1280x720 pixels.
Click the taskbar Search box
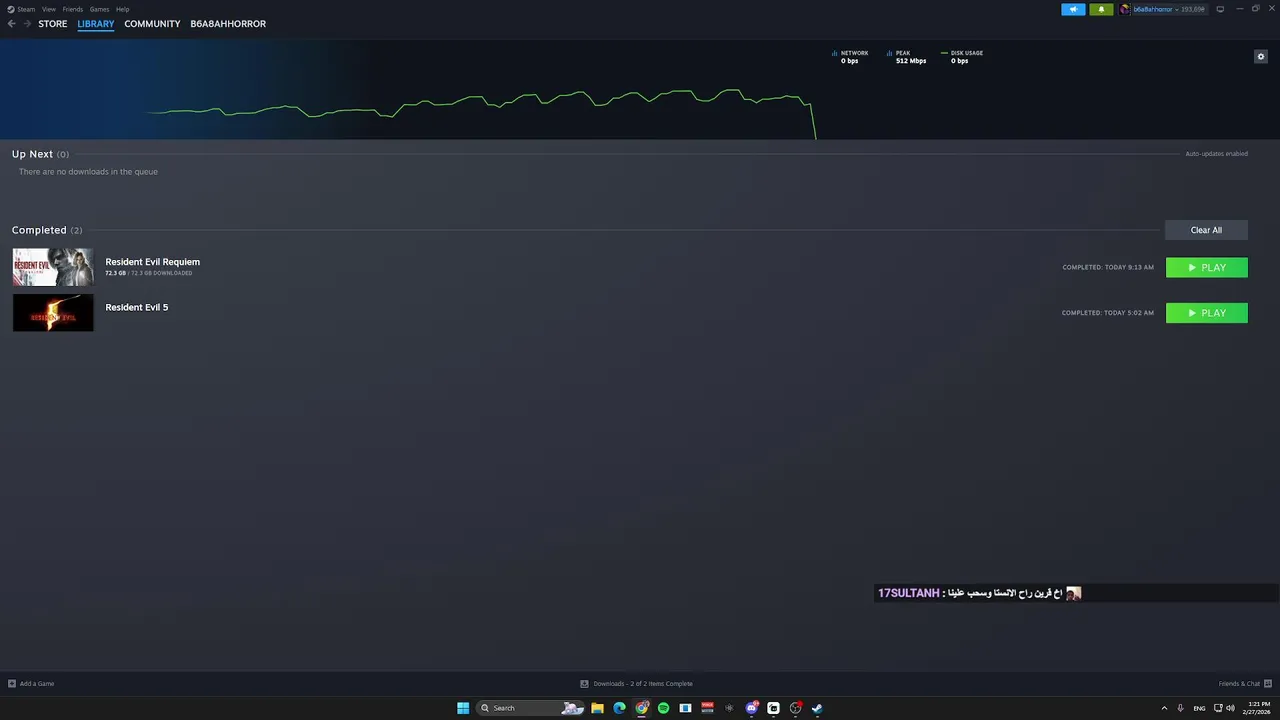point(531,708)
